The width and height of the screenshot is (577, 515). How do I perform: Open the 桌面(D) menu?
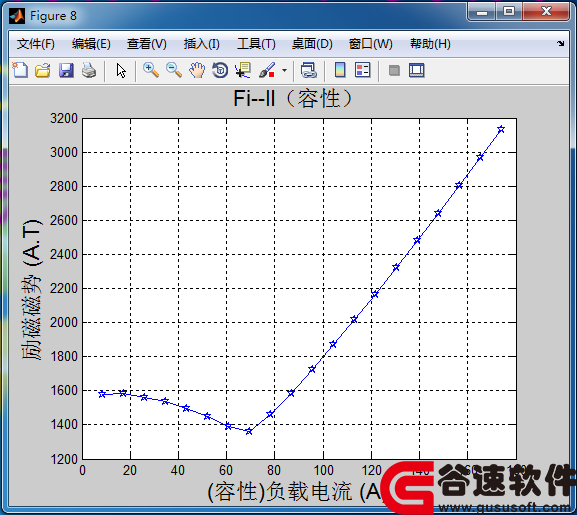312,44
